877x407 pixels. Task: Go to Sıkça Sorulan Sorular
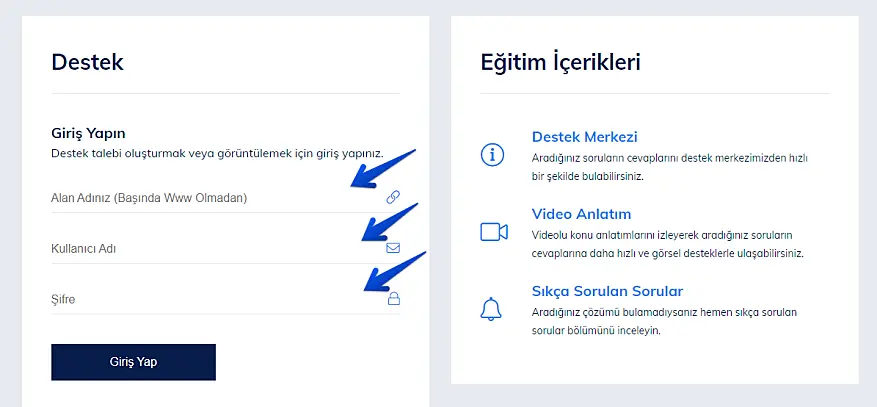click(x=607, y=291)
